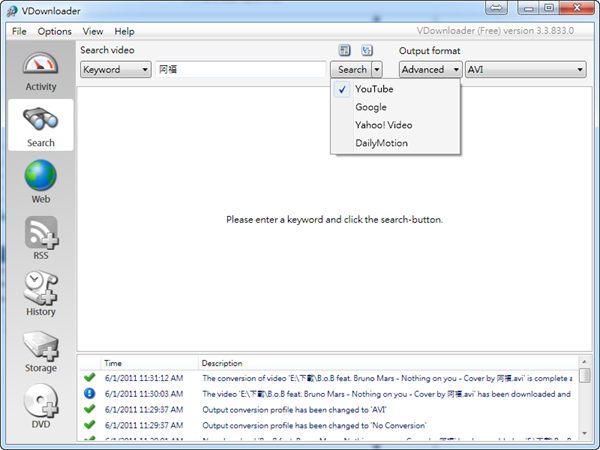Click 'The conversion of video' log description
The width and height of the screenshot is (600, 450).
(387, 378)
